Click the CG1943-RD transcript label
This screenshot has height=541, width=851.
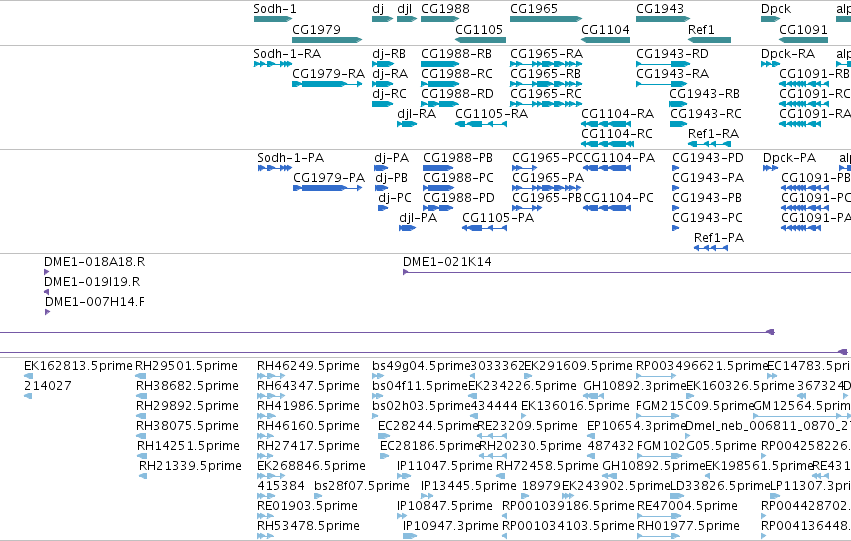672,54
